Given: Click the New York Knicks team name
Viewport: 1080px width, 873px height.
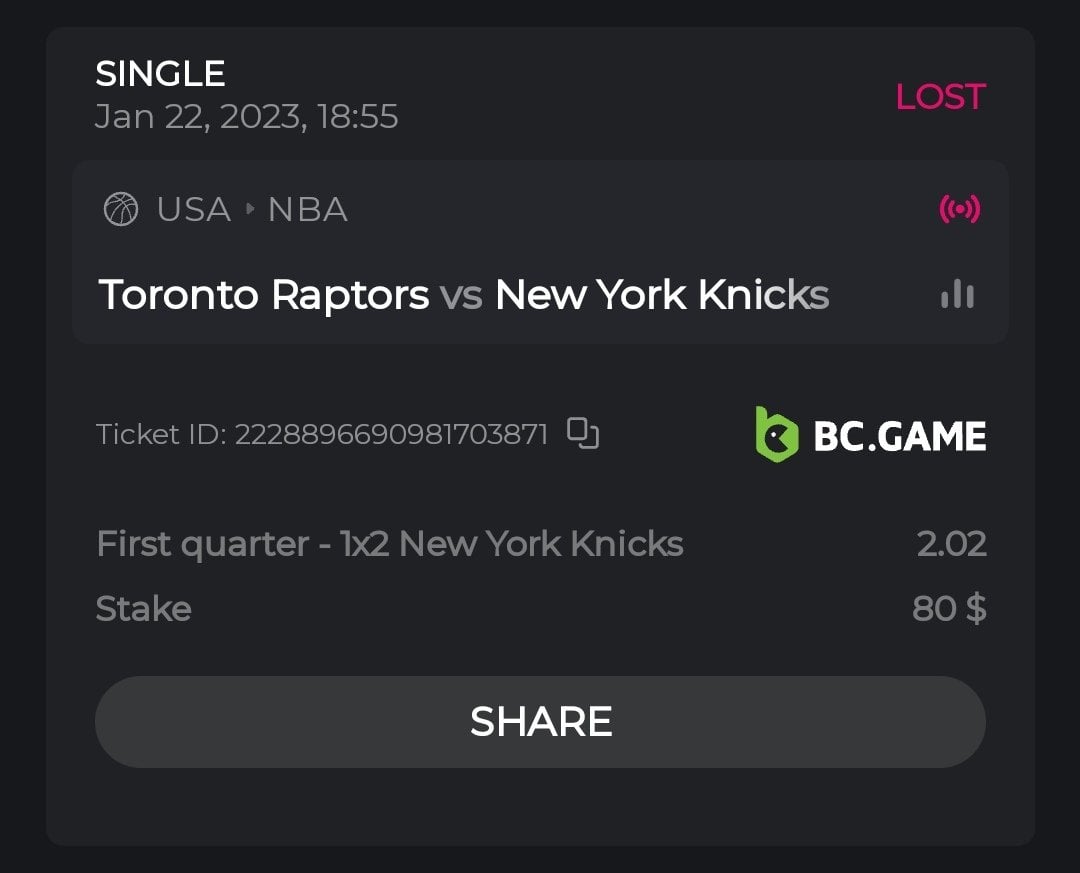Looking at the screenshot, I should (x=662, y=295).
